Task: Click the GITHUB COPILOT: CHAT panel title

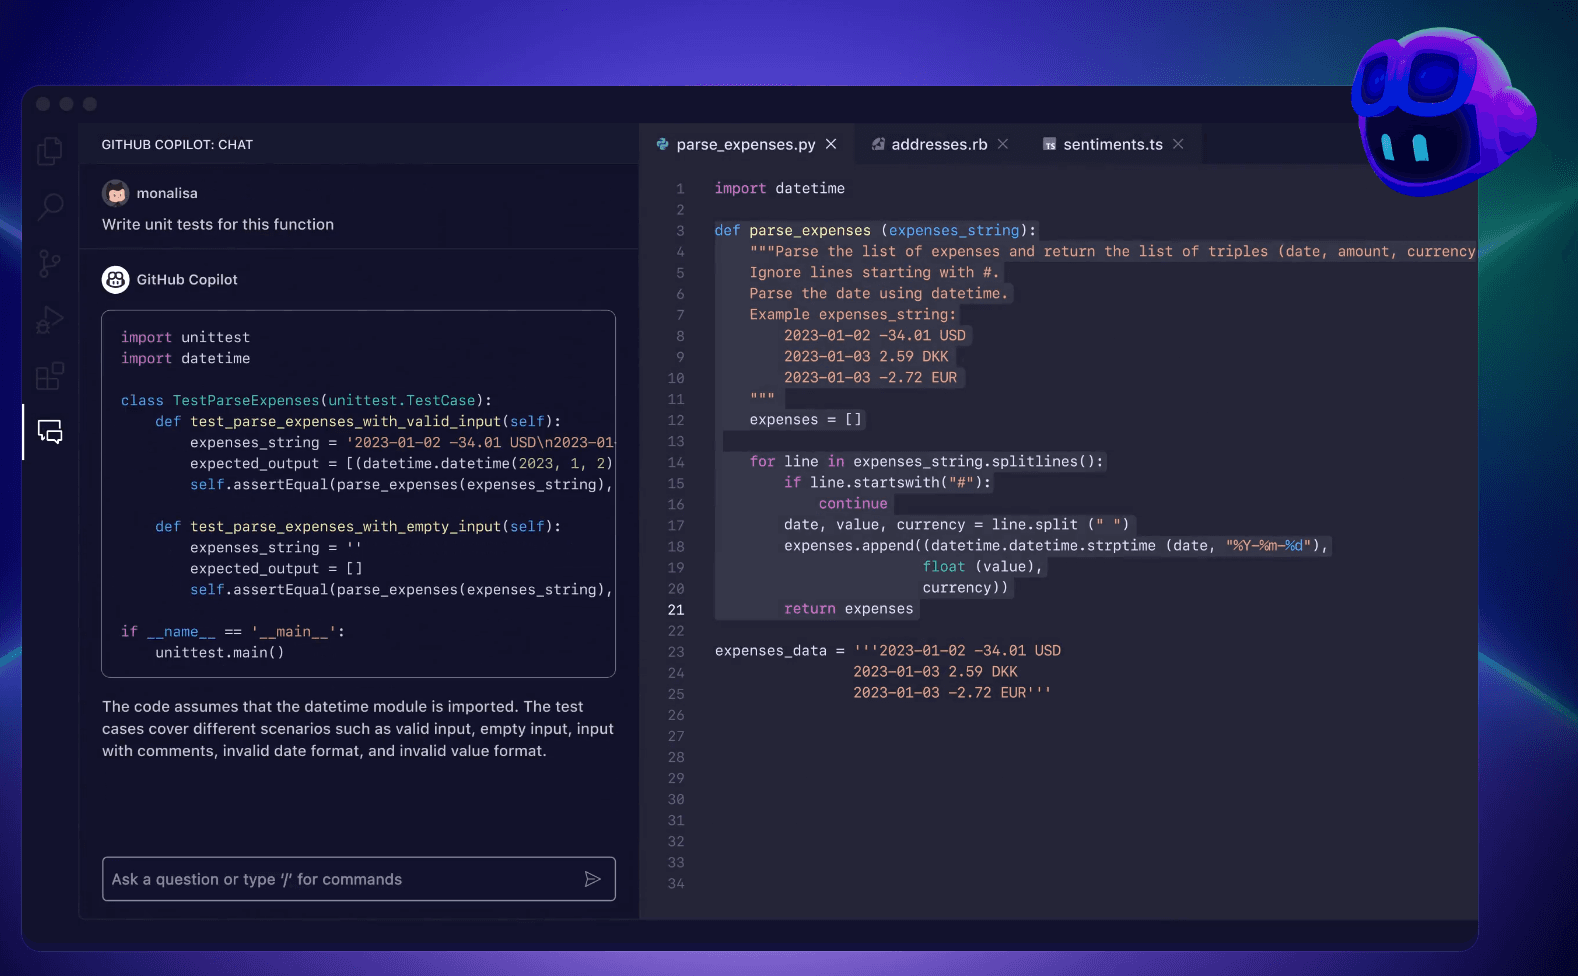Action: pos(177,144)
